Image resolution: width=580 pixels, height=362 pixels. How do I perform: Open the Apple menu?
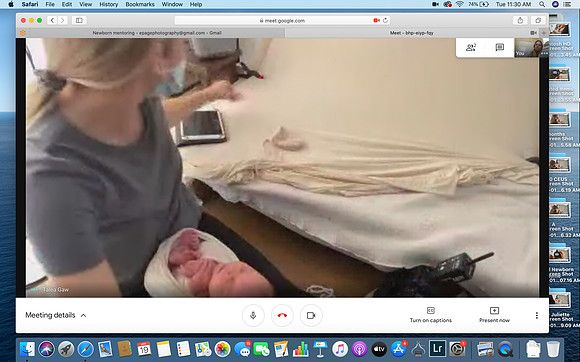[x=11, y=4]
